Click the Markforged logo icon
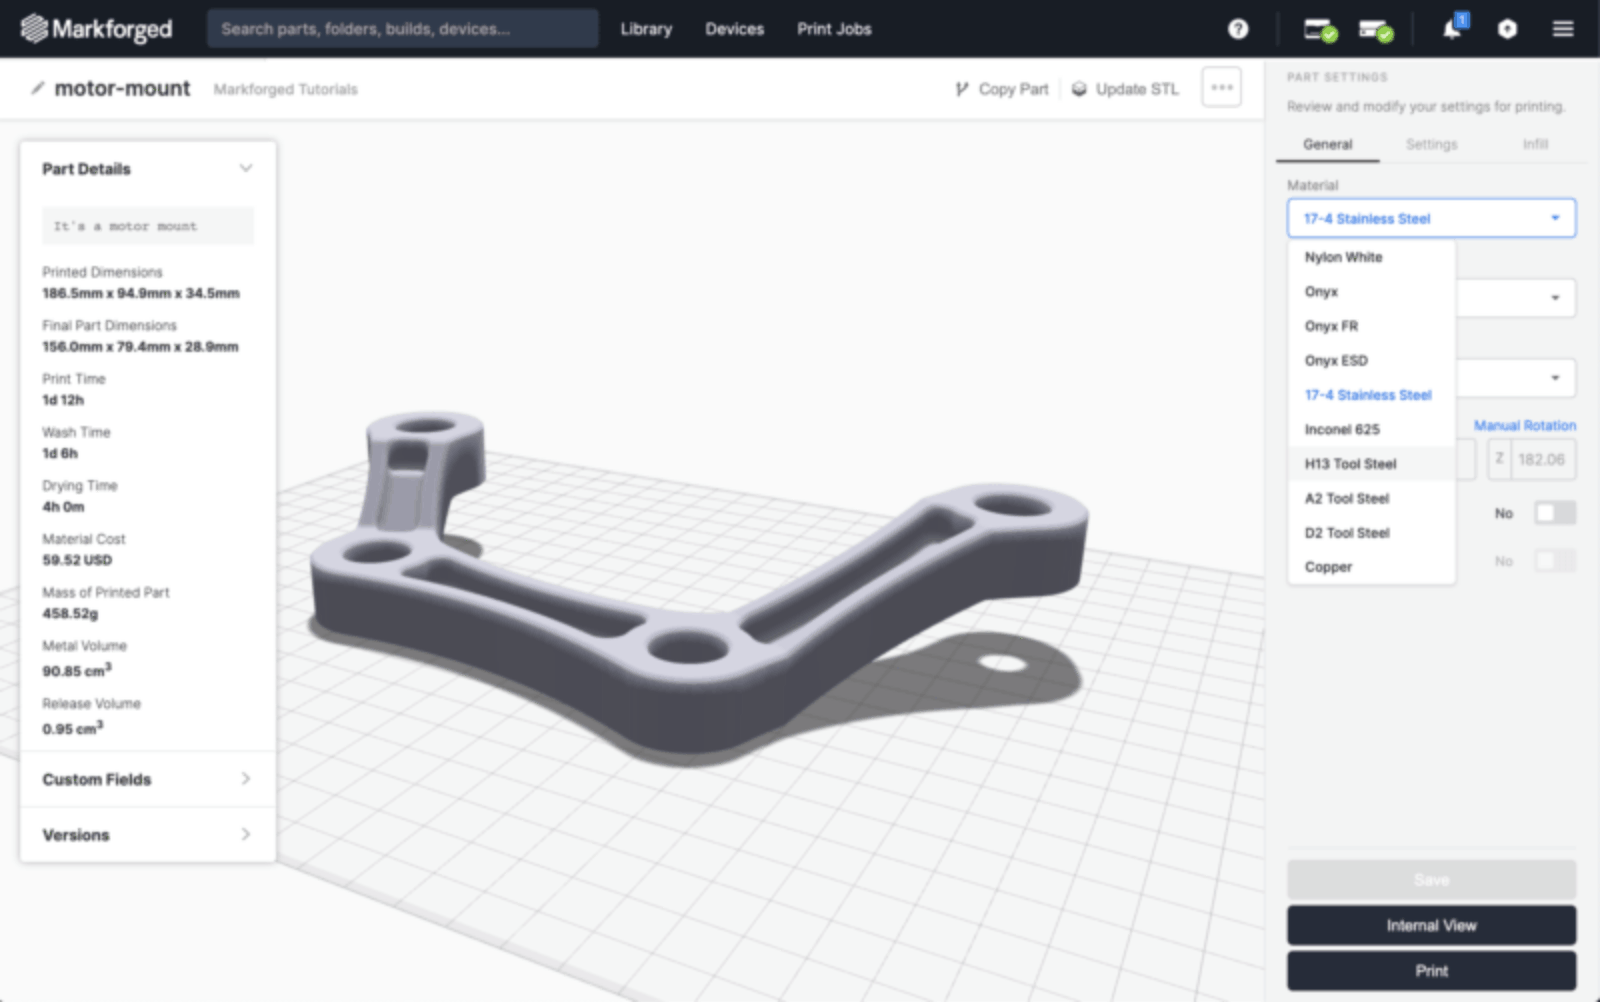This screenshot has height=1002, width=1600. point(37,28)
